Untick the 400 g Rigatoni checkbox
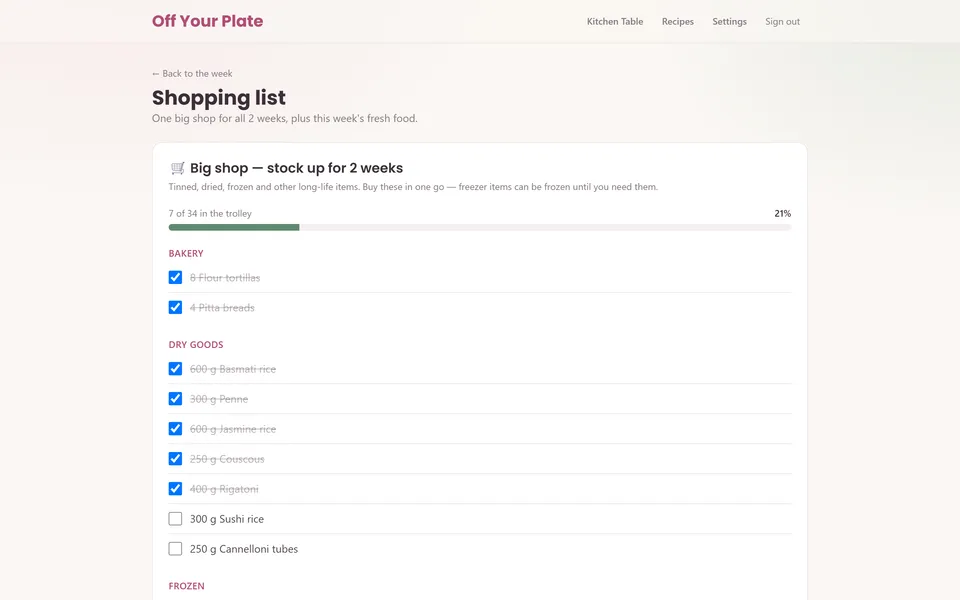Image resolution: width=960 pixels, height=600 pixels. 175,489
